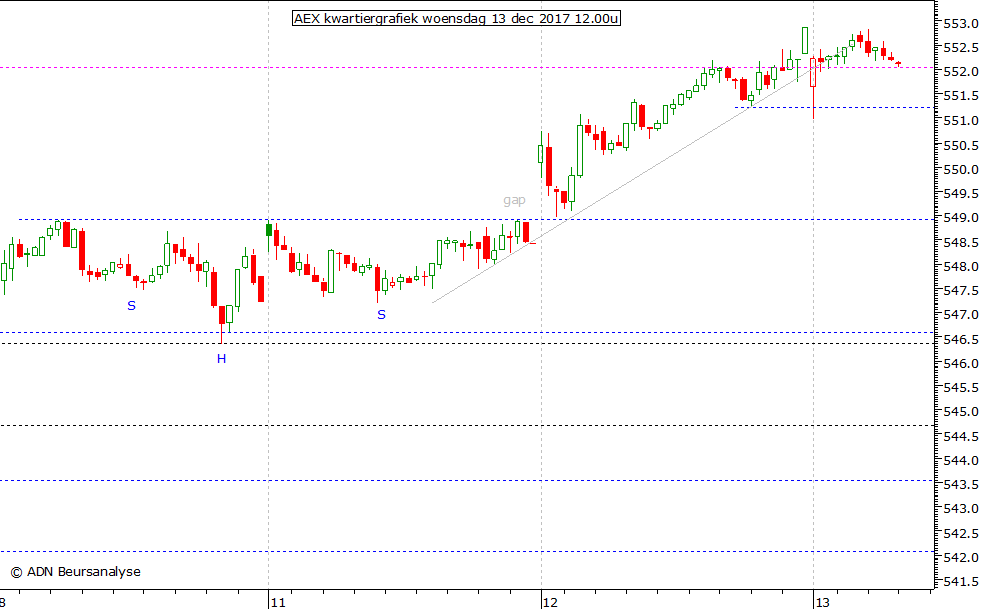Select date label 11 on time axis
The height and width of the screenshot is (609, 982).
coord(277,603)
